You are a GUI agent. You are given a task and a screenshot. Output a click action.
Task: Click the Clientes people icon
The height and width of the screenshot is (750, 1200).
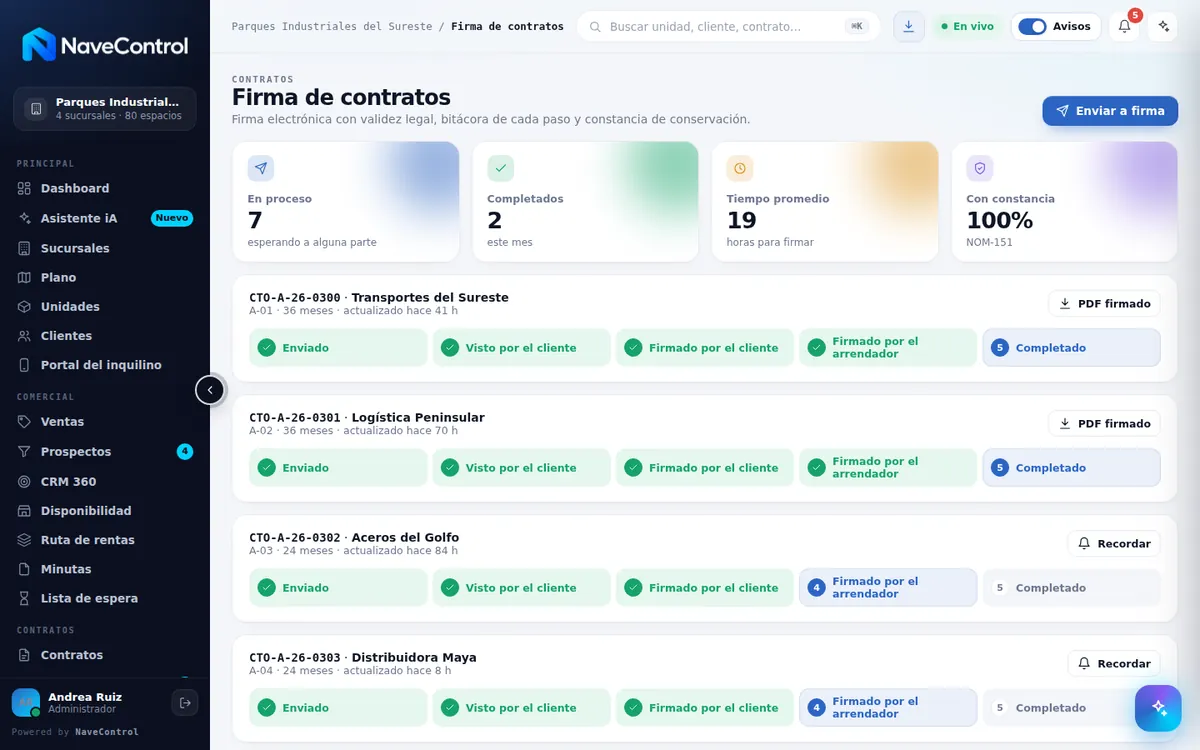click(x=25, y=336)
